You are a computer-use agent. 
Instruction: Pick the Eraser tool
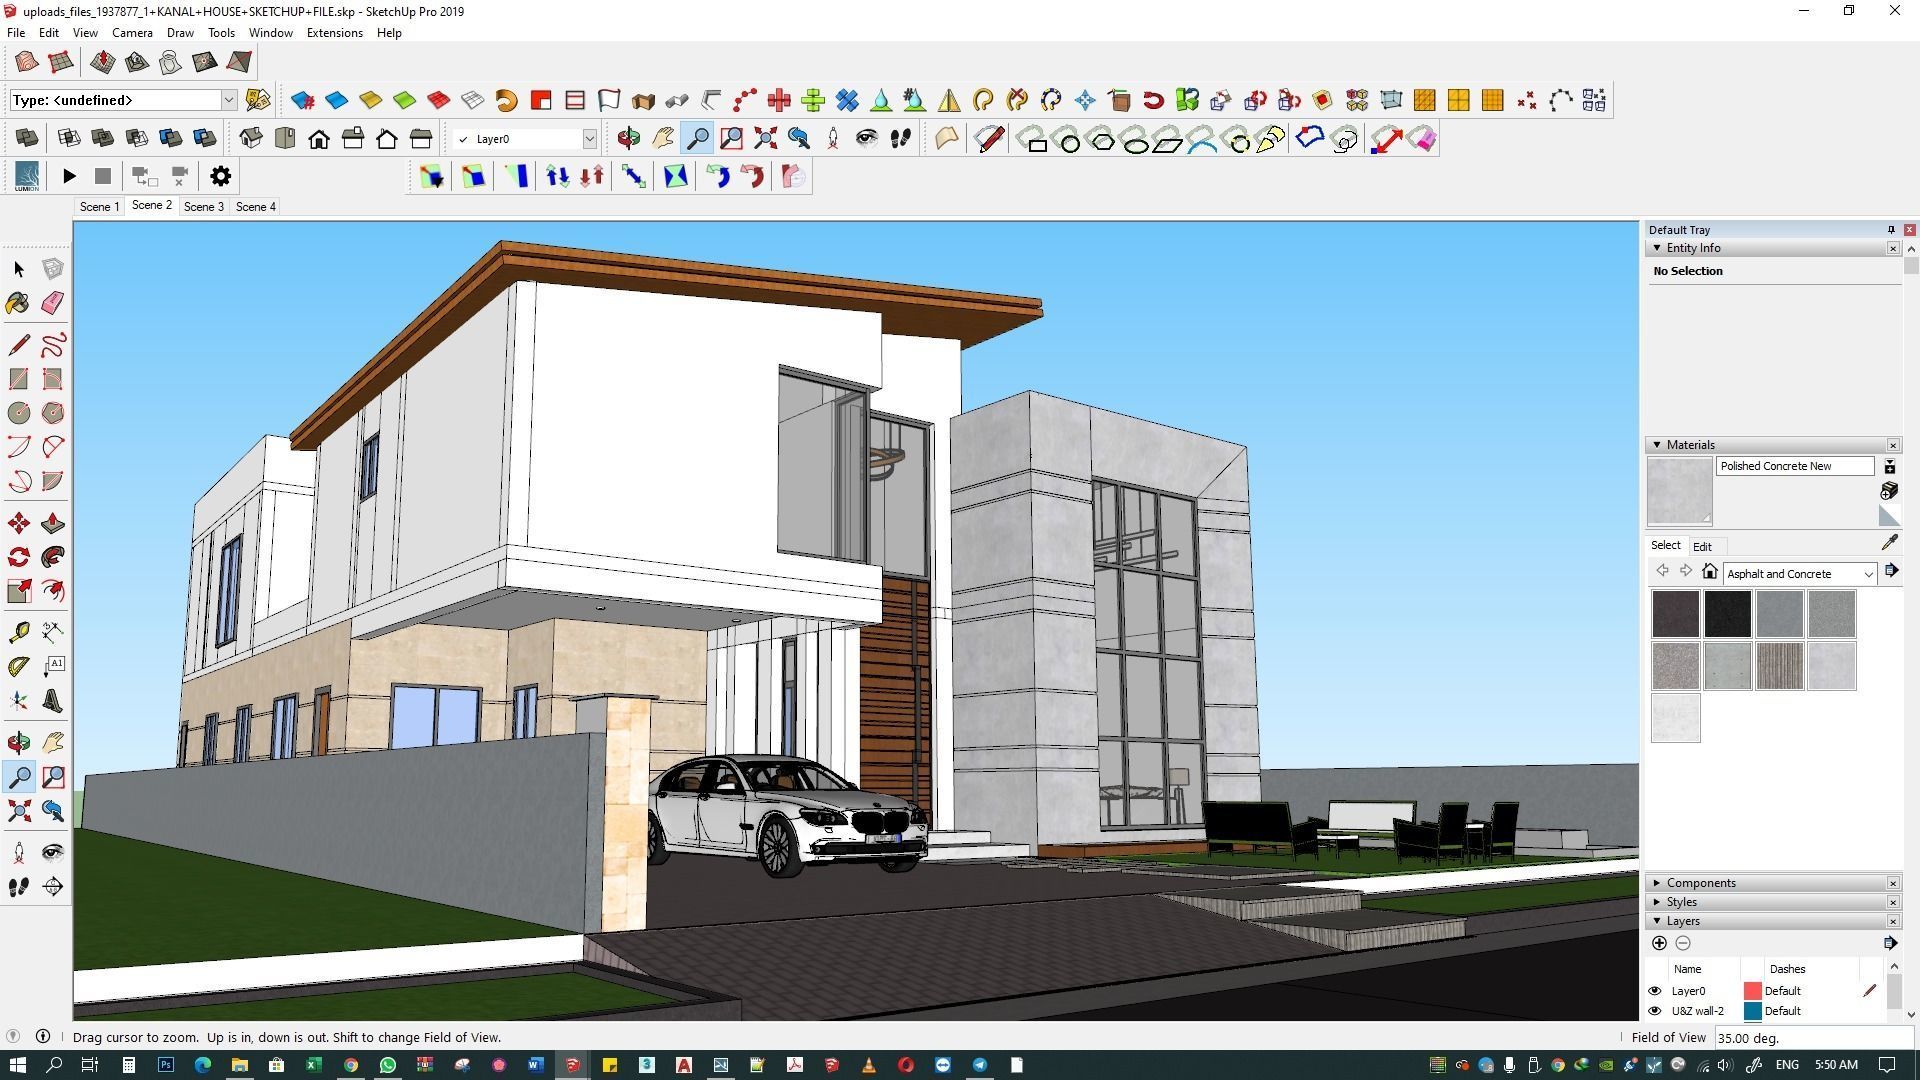pyautogui.click(x=53, y=303)
